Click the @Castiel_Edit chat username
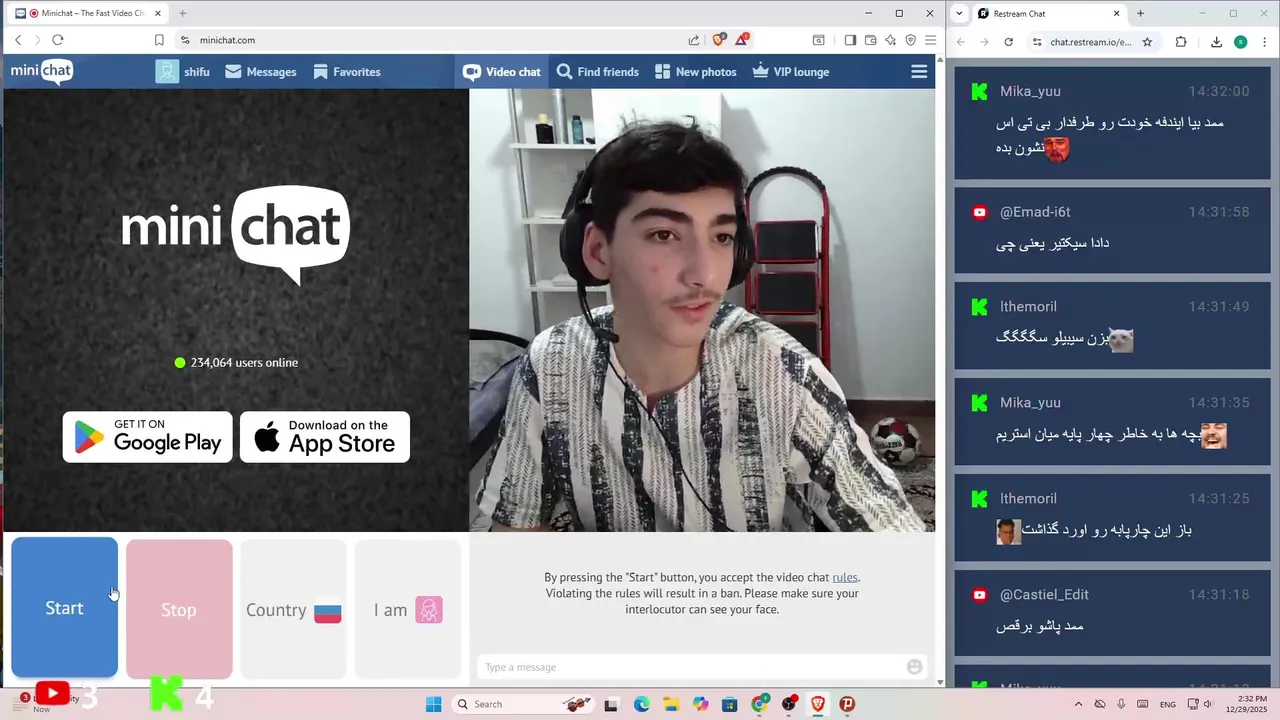 [x=1044, y=594]
